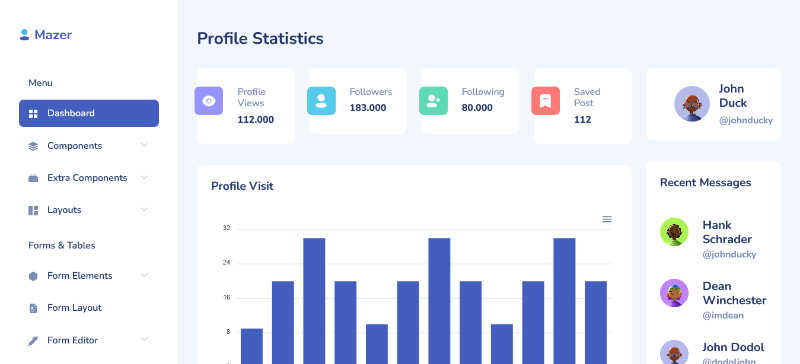Click the red Saved Post bookmark icon
800x364 pixels.
[x=545, y=101]
